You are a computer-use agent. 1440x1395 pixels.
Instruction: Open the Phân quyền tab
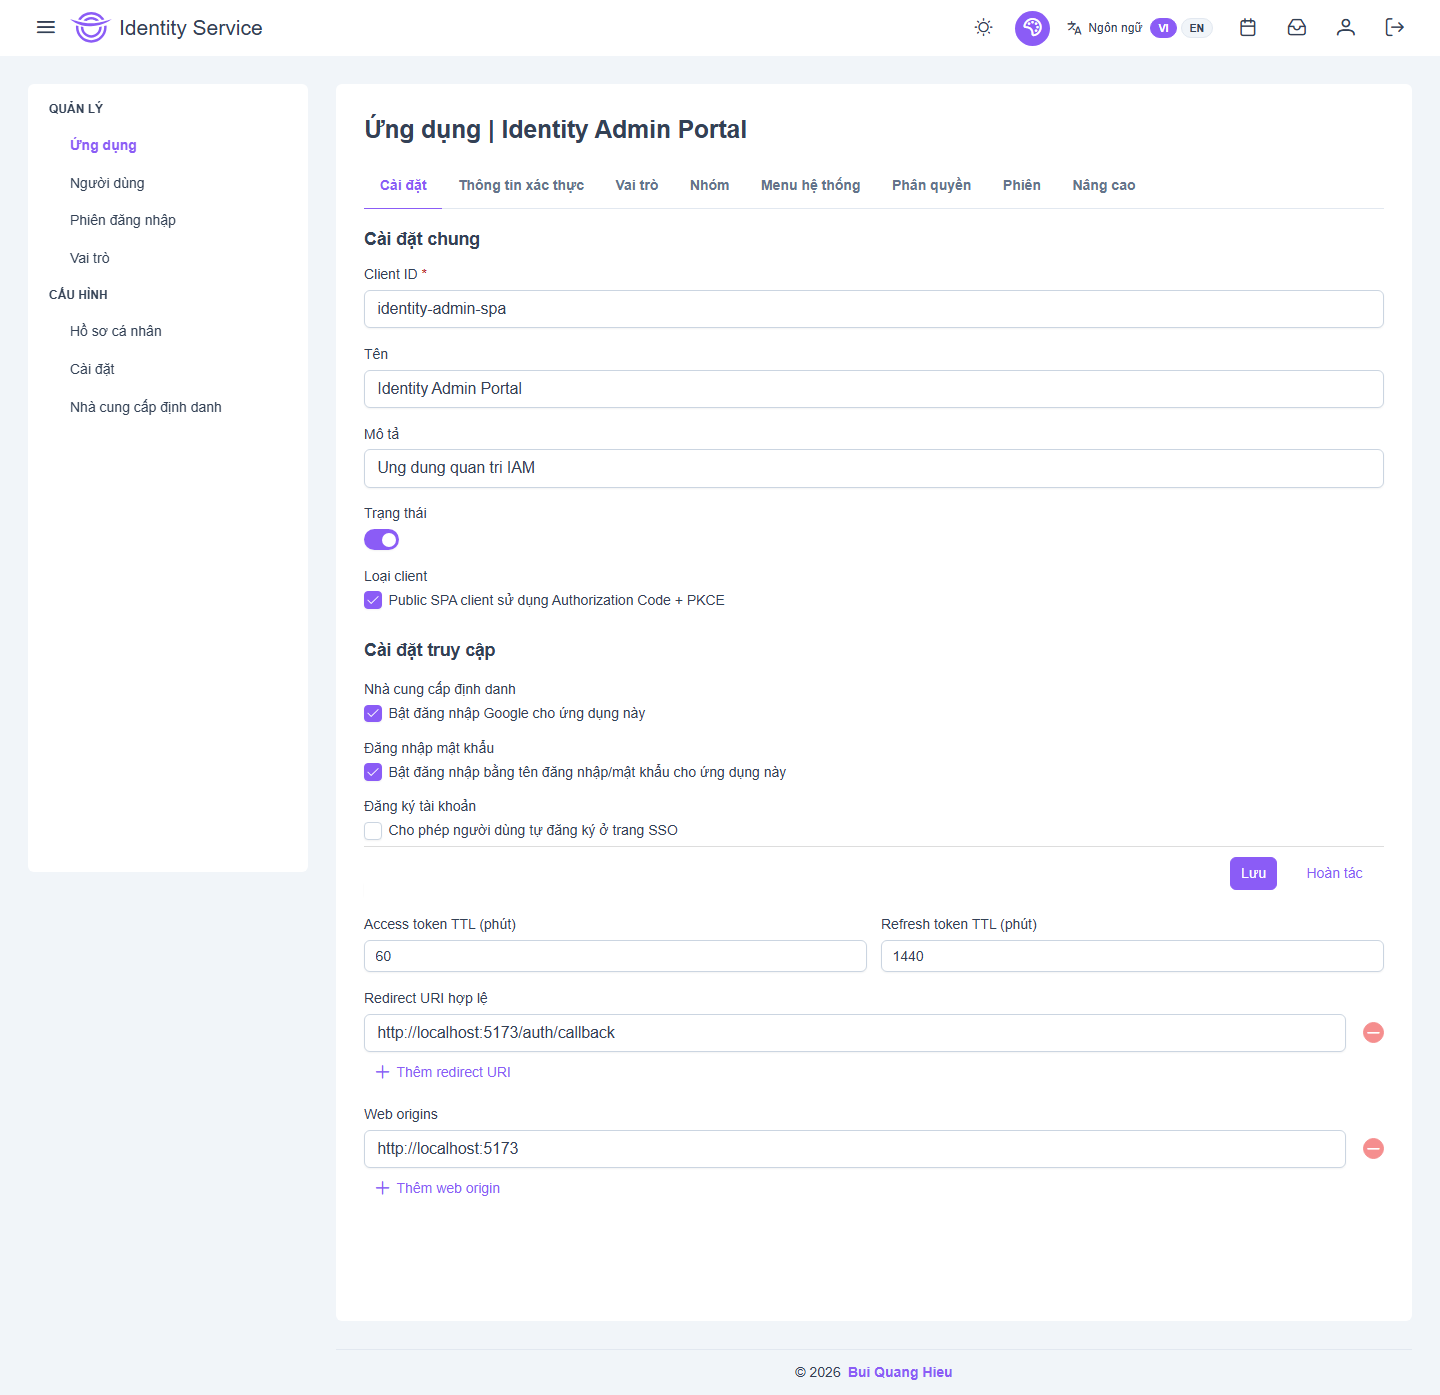[931, 185]
